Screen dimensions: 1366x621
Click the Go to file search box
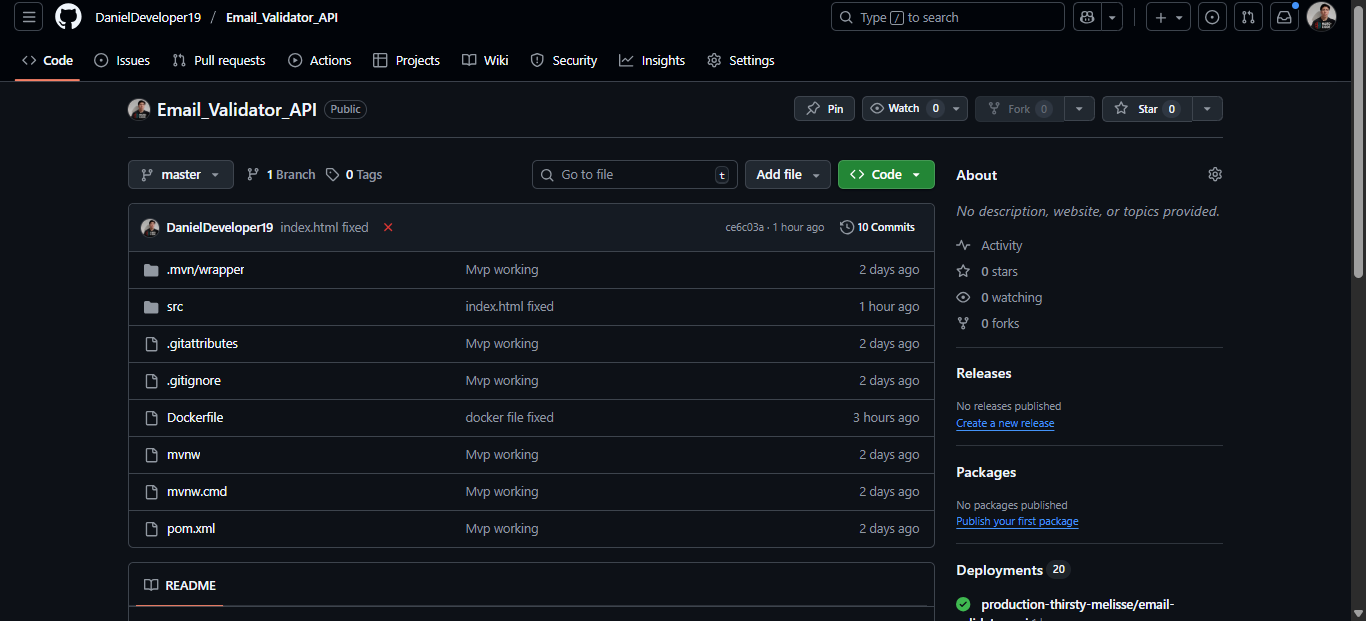(x=635, y=174)
